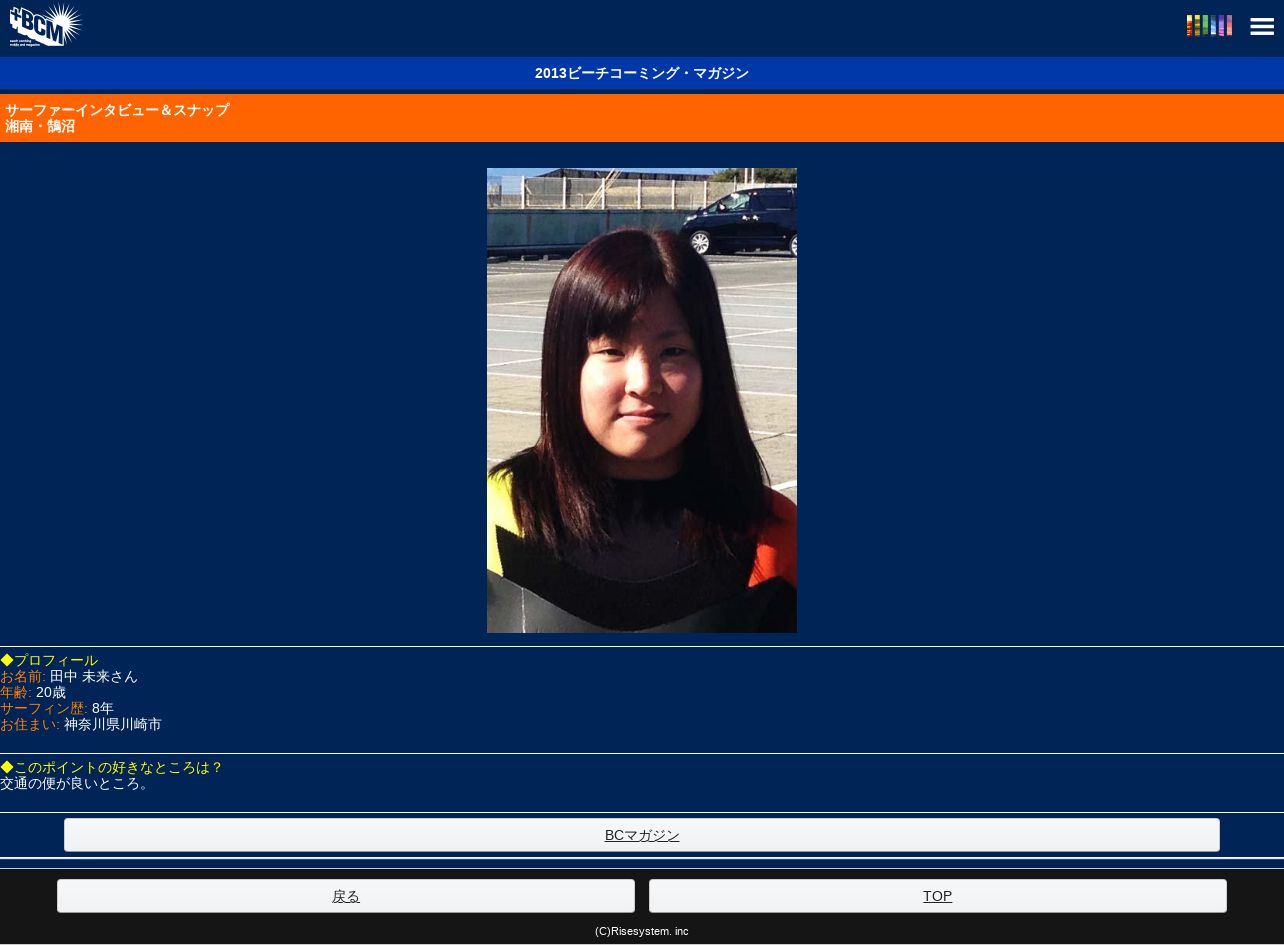The image size is (1284, 945).
Task: Click the BCM logo
Action: 46,25
